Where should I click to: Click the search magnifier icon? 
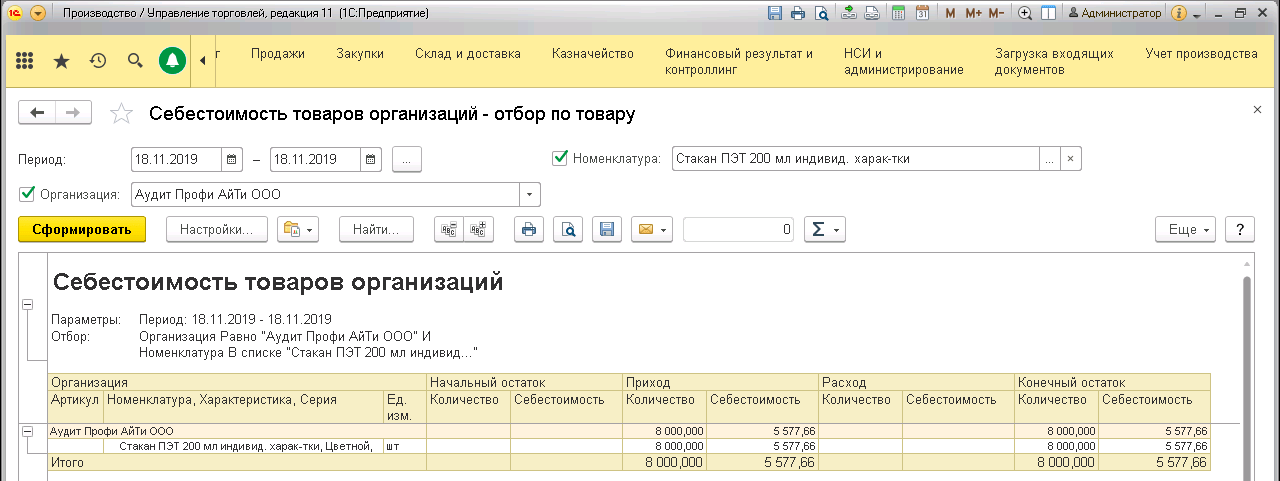(x=135, y=61)
